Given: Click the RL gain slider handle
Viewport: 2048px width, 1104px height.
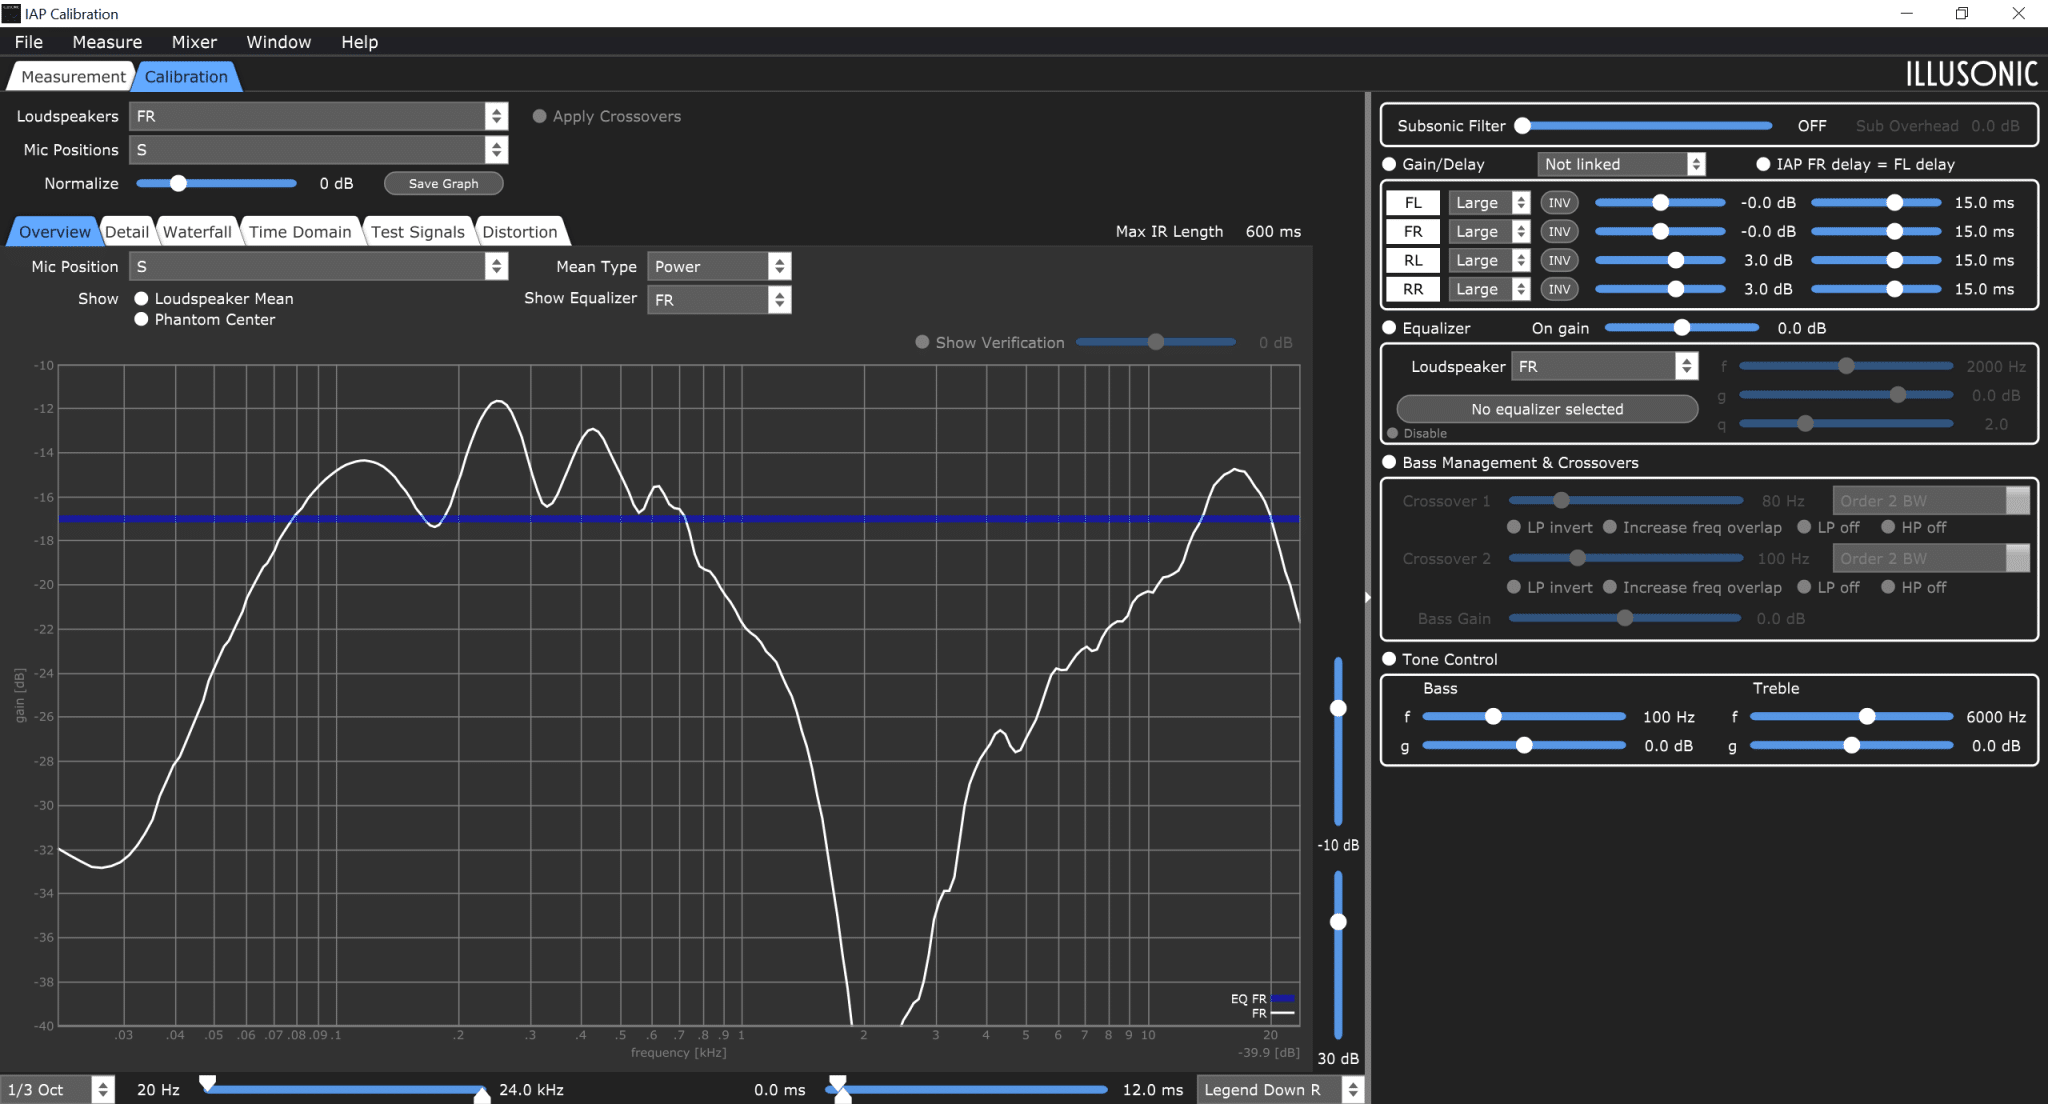Looking at the screenshot, I should (1676, 261).
